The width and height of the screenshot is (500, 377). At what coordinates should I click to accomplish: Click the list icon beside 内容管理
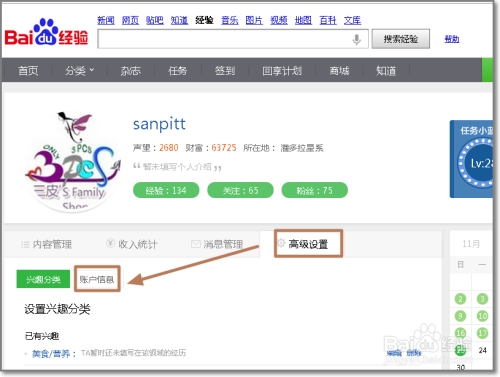click(x=25, y=245)
